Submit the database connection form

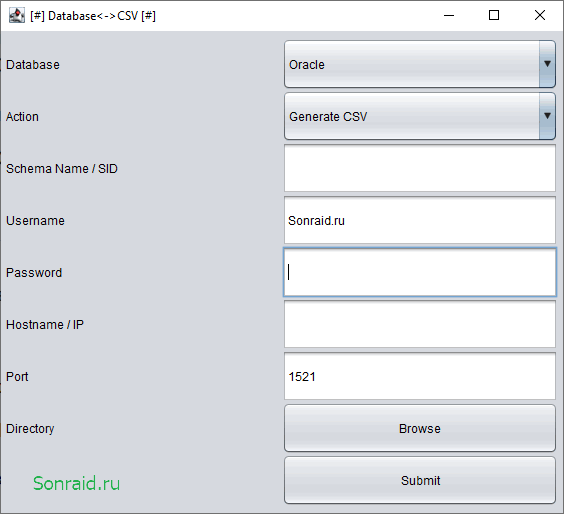coord(420,480)
